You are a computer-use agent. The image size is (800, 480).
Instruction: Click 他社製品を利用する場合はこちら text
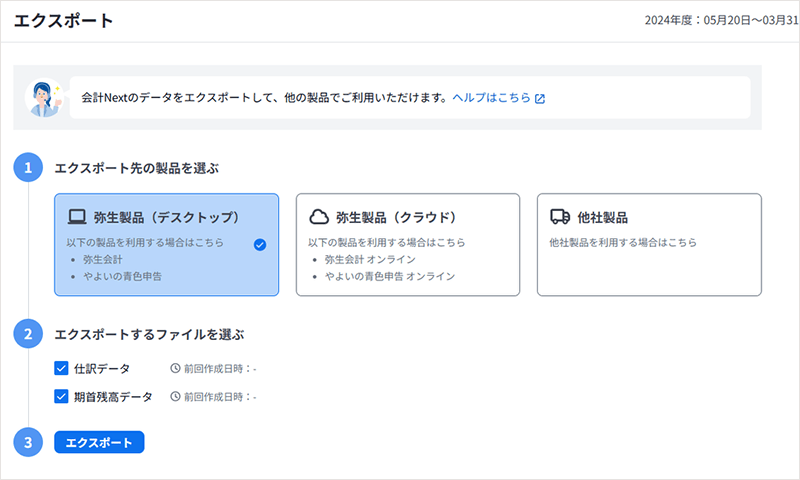[623, 243]
